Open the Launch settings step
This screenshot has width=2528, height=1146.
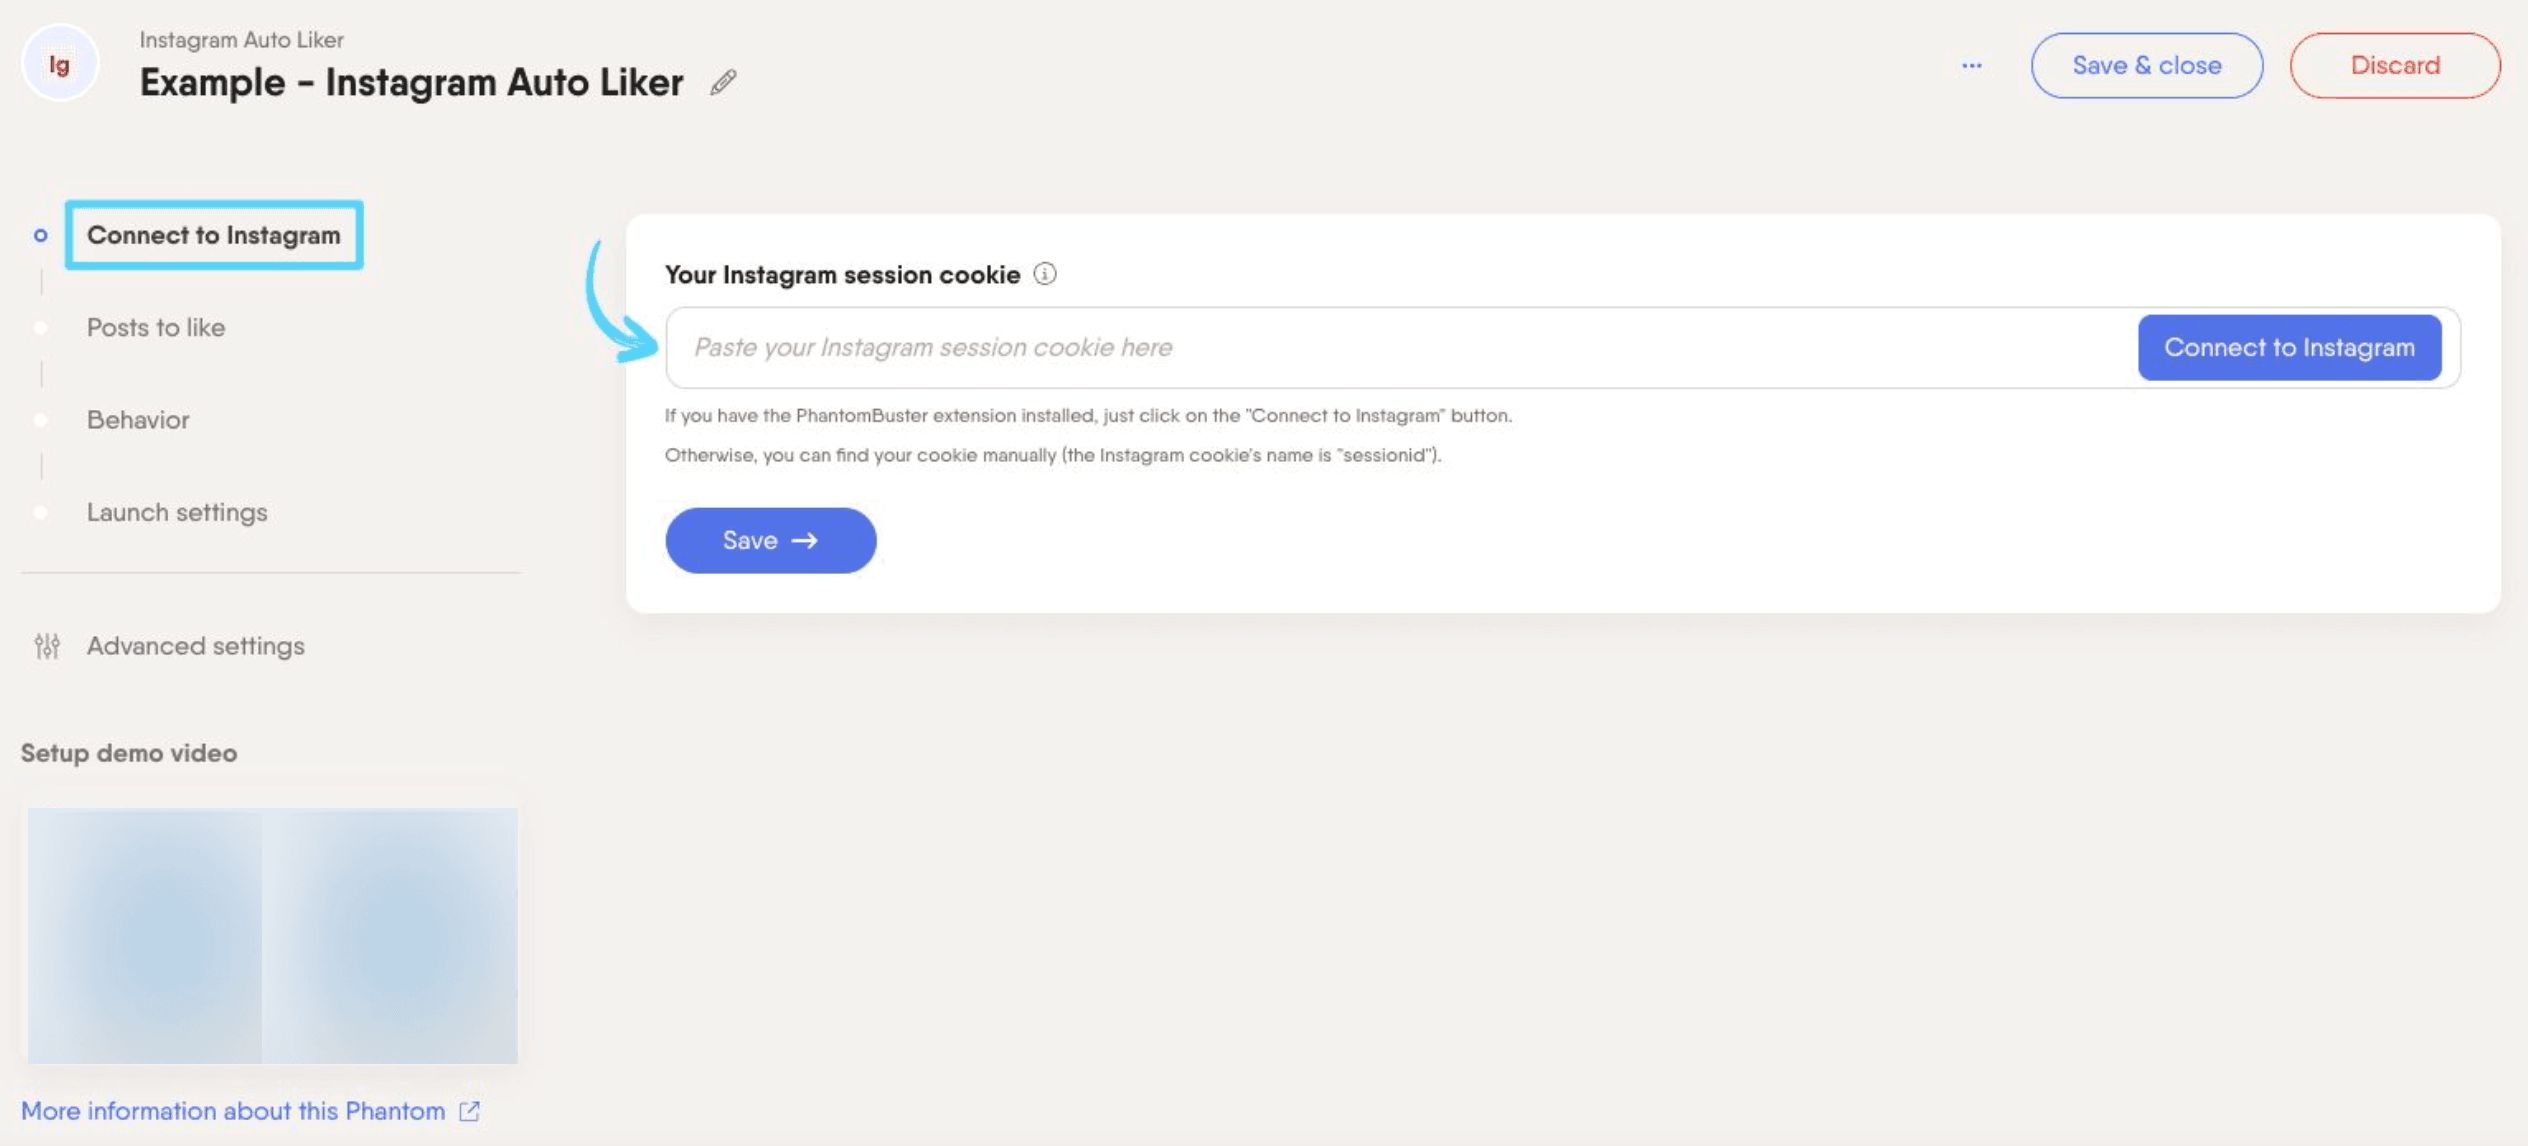tap(177, 512)
